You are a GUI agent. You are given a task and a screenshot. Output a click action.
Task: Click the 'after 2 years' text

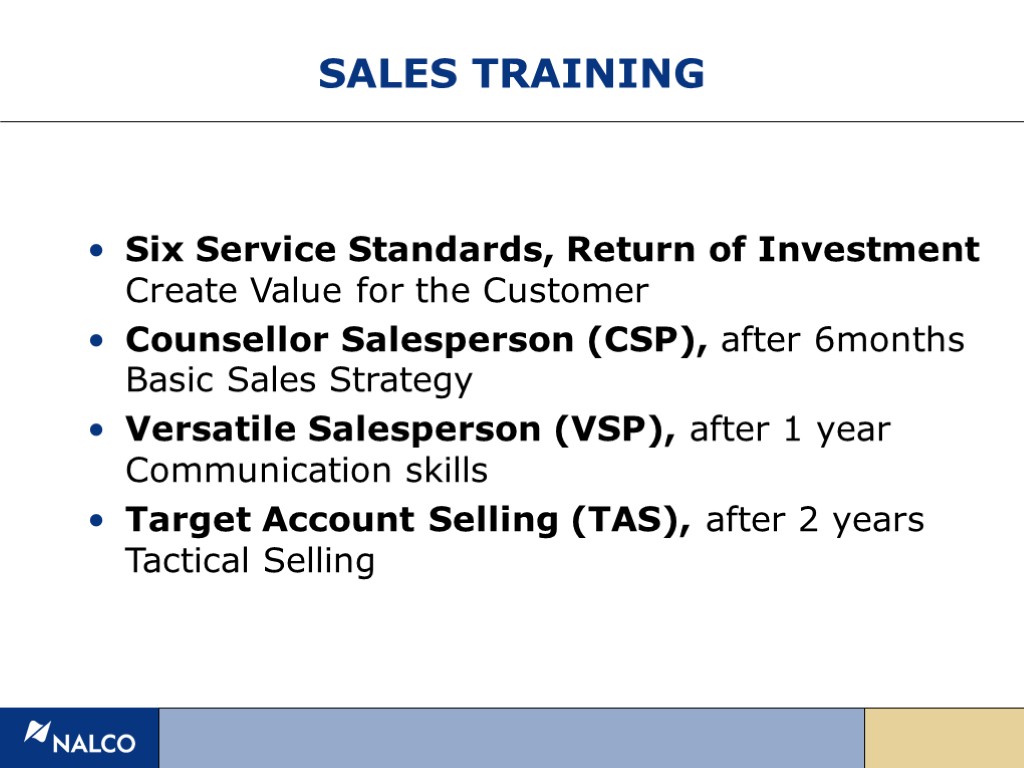coord(815,520)
